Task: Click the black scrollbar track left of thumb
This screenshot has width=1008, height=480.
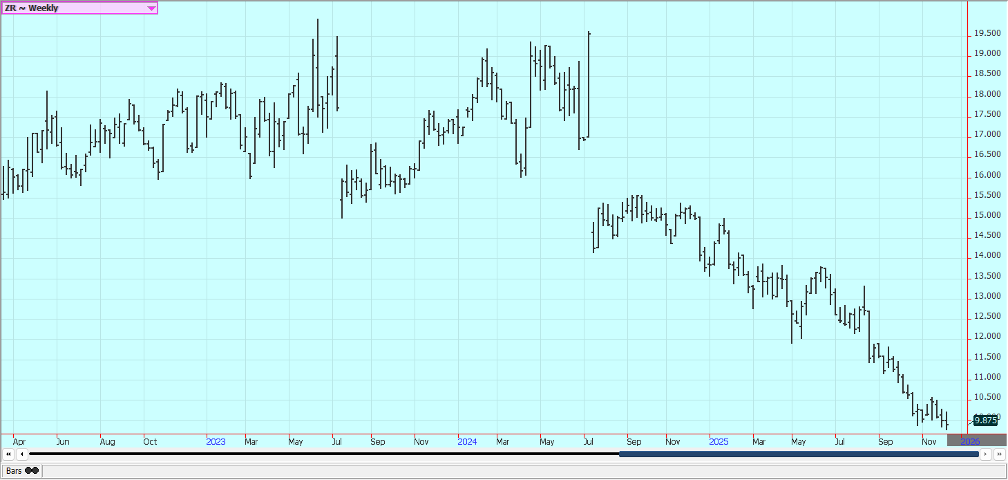Action: tap(320, 454)
